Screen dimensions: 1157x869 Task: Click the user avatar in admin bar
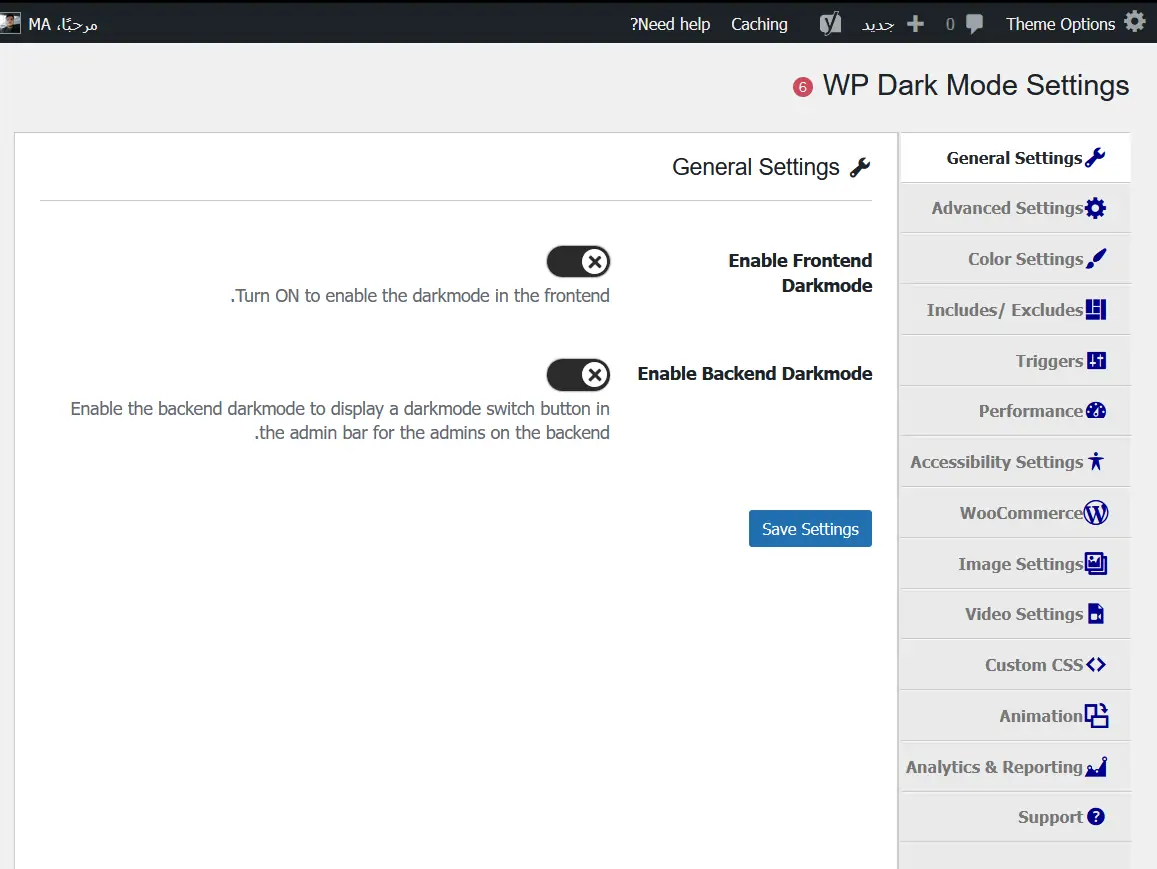point(10,24)
